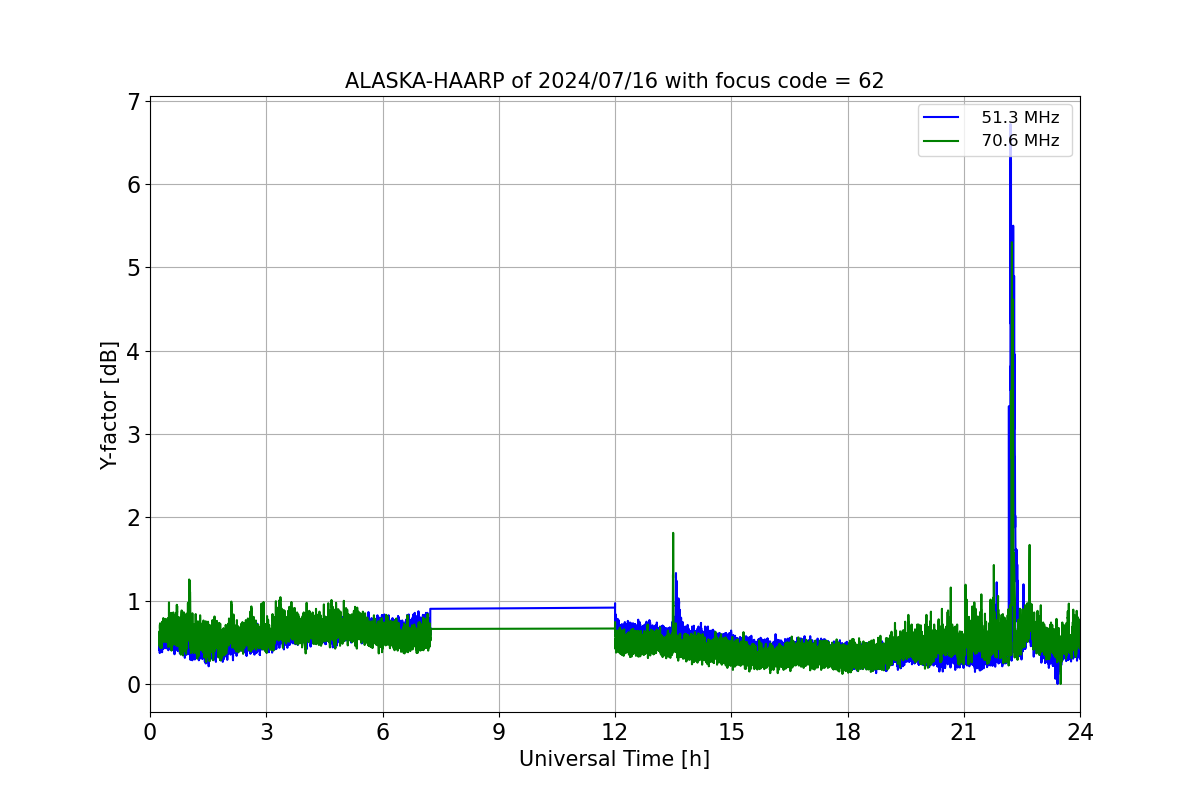
Task: Click the '70.6 MHz' legend label
Action: (x=1020, y=141)
